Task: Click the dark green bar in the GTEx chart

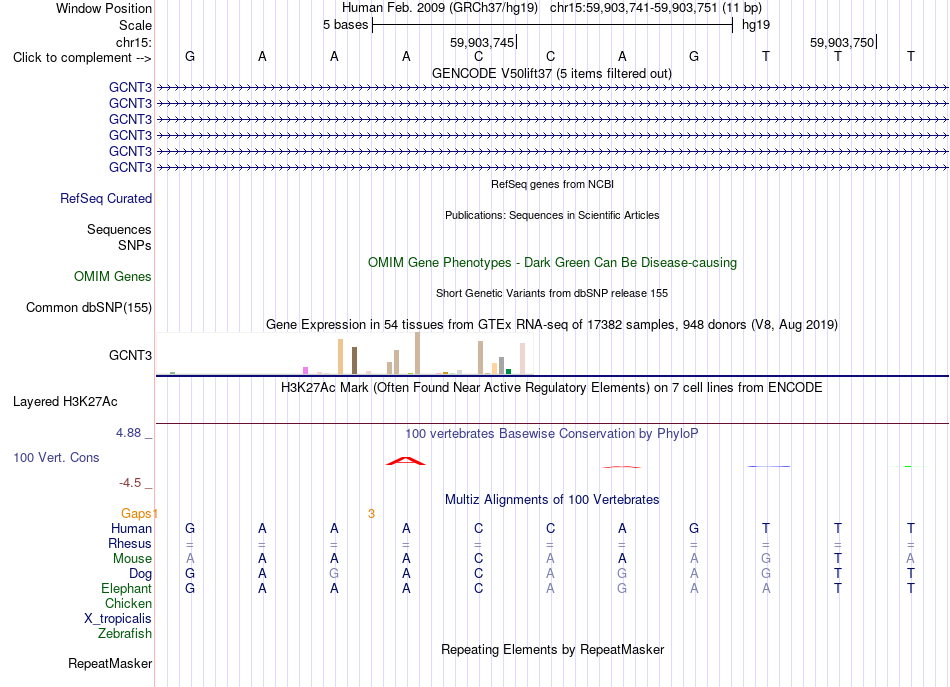Action: pyautogui.click(x=508, y=371)
